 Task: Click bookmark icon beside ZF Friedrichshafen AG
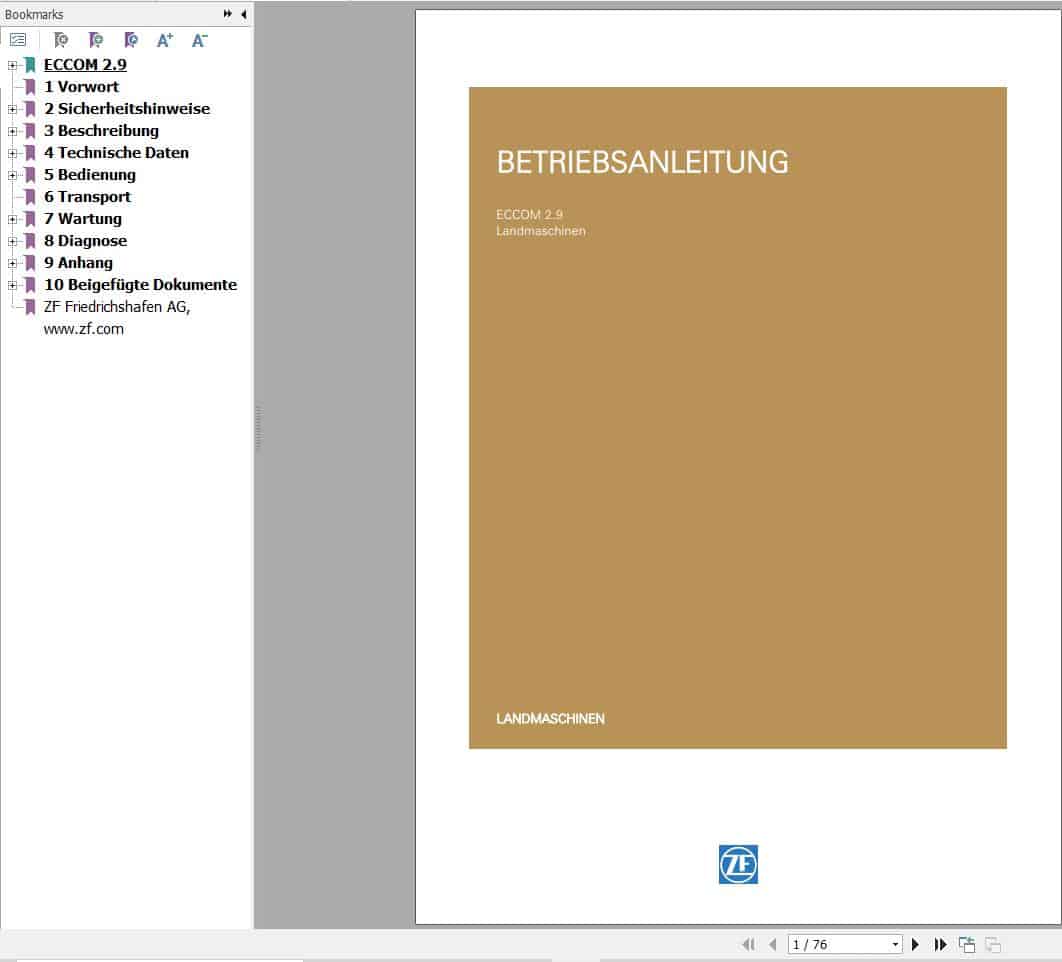tap(30, 307)
